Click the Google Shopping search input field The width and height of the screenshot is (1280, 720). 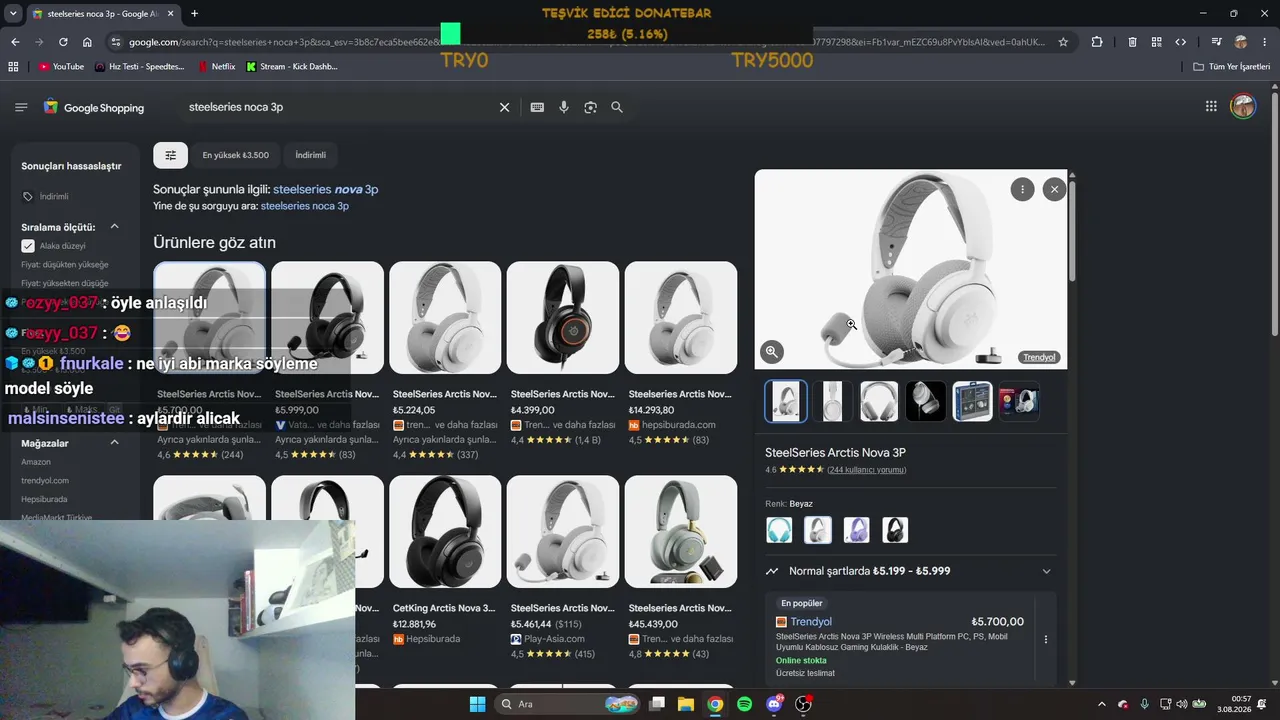(x=338, y=107)
